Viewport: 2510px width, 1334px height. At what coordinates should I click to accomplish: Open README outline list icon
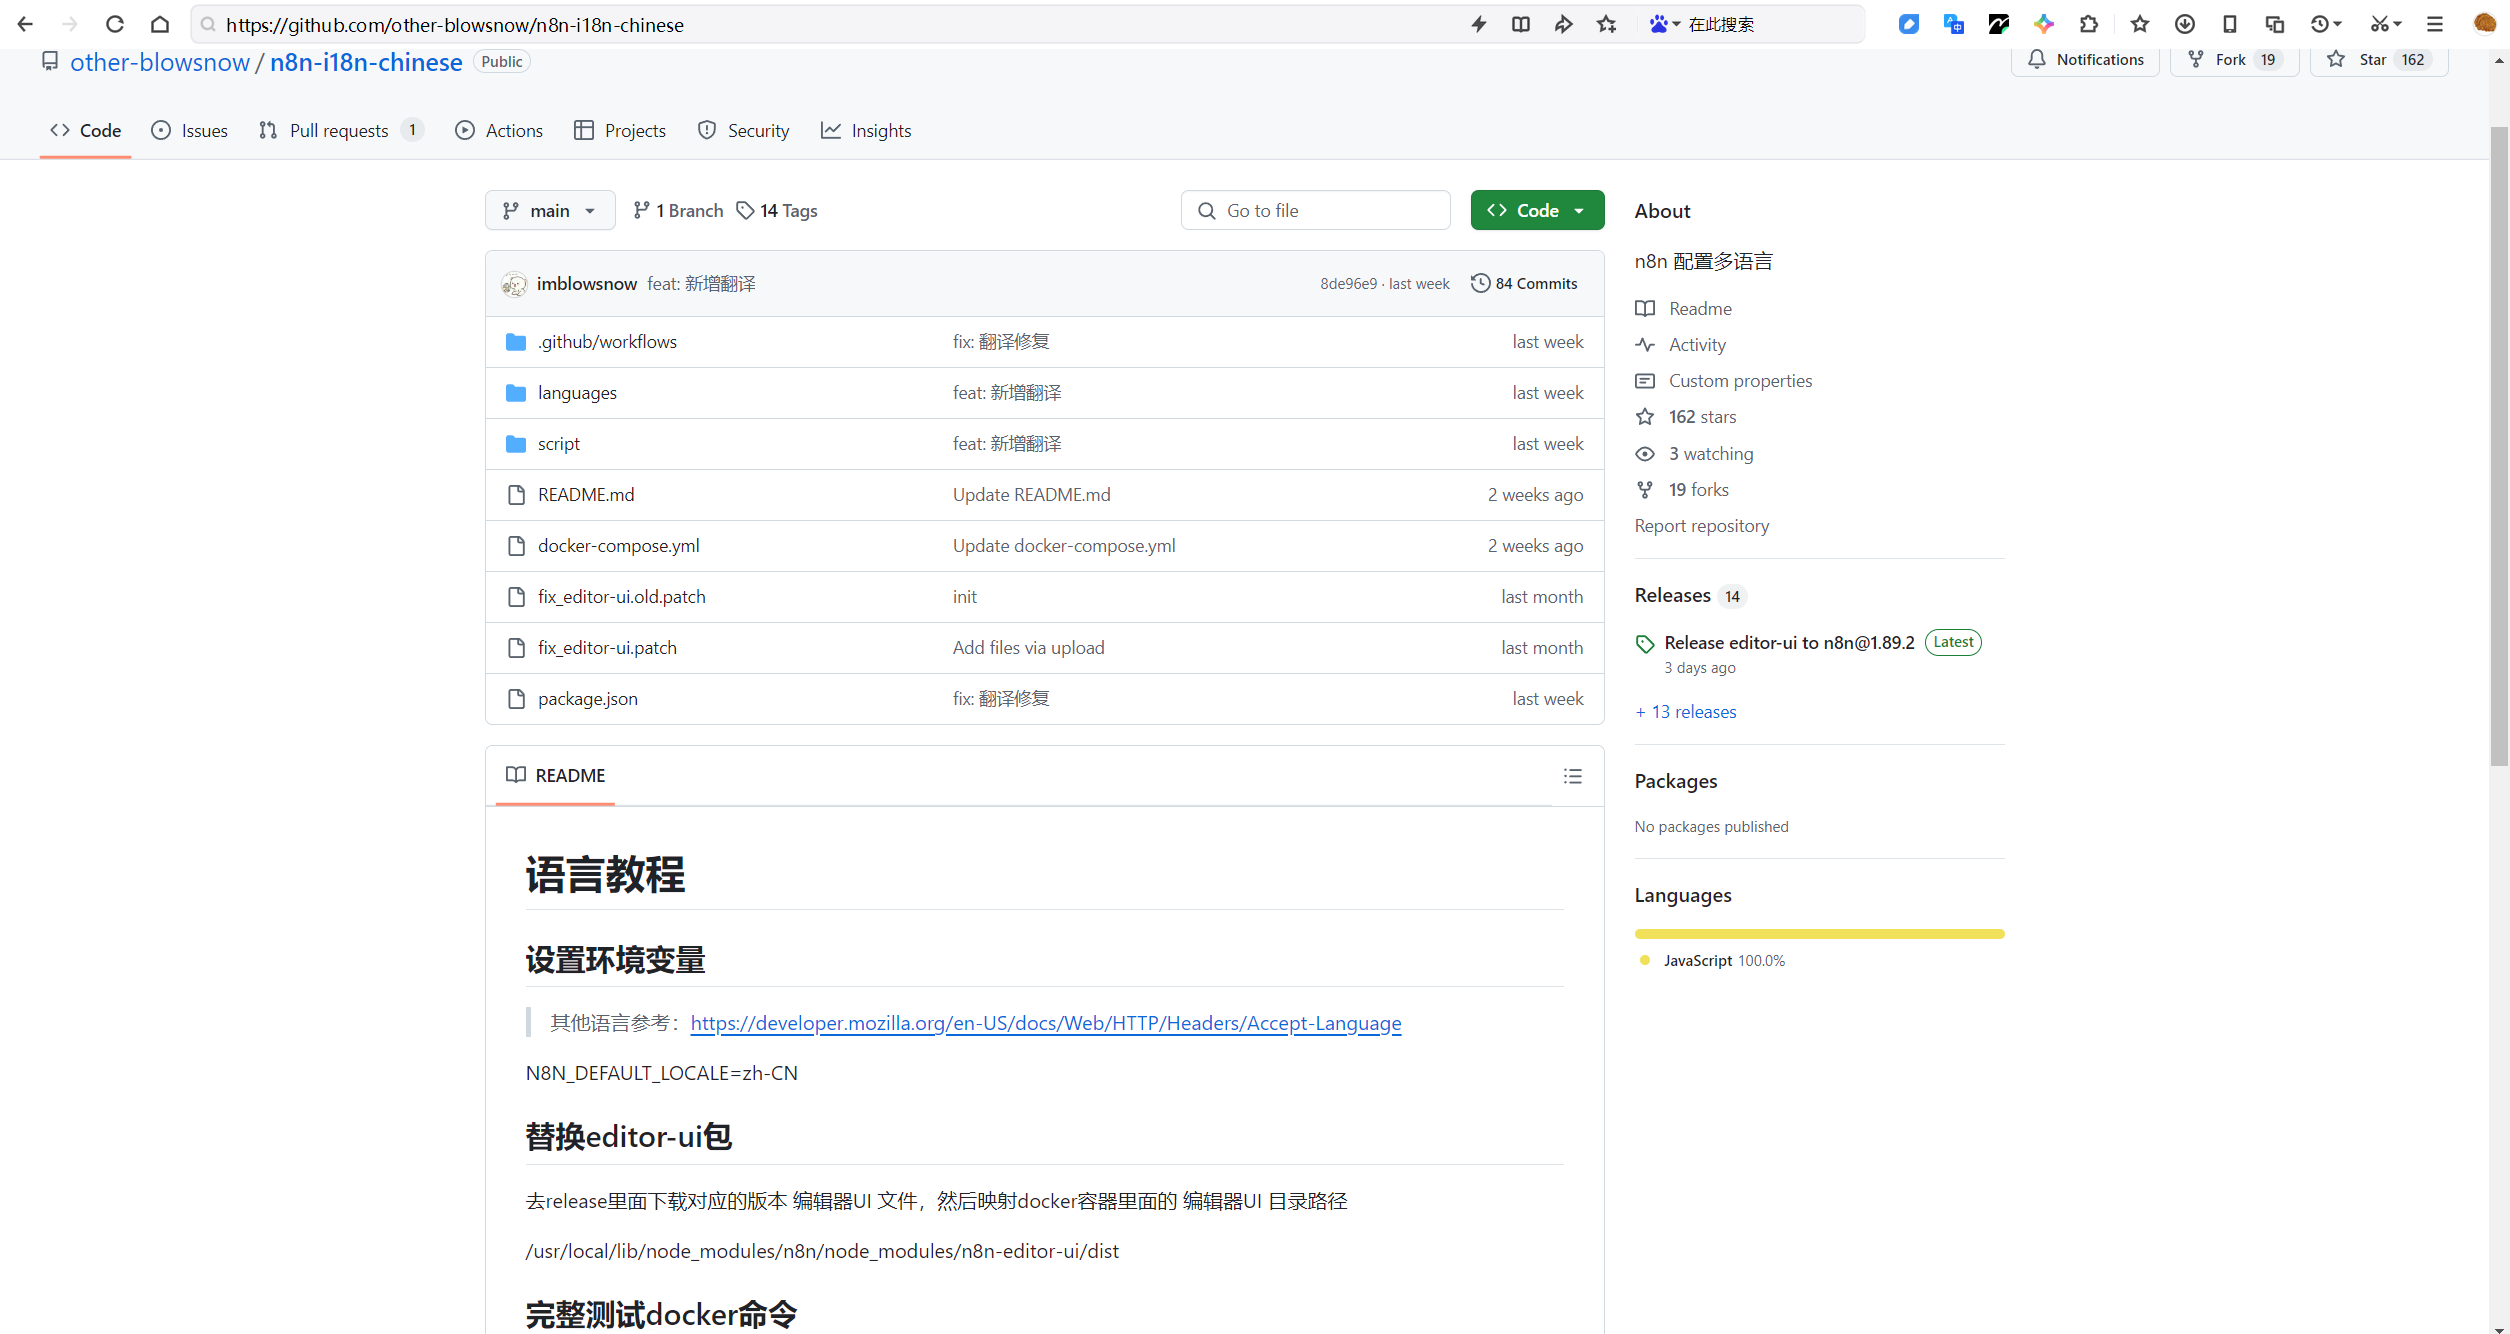(1572, 776)
